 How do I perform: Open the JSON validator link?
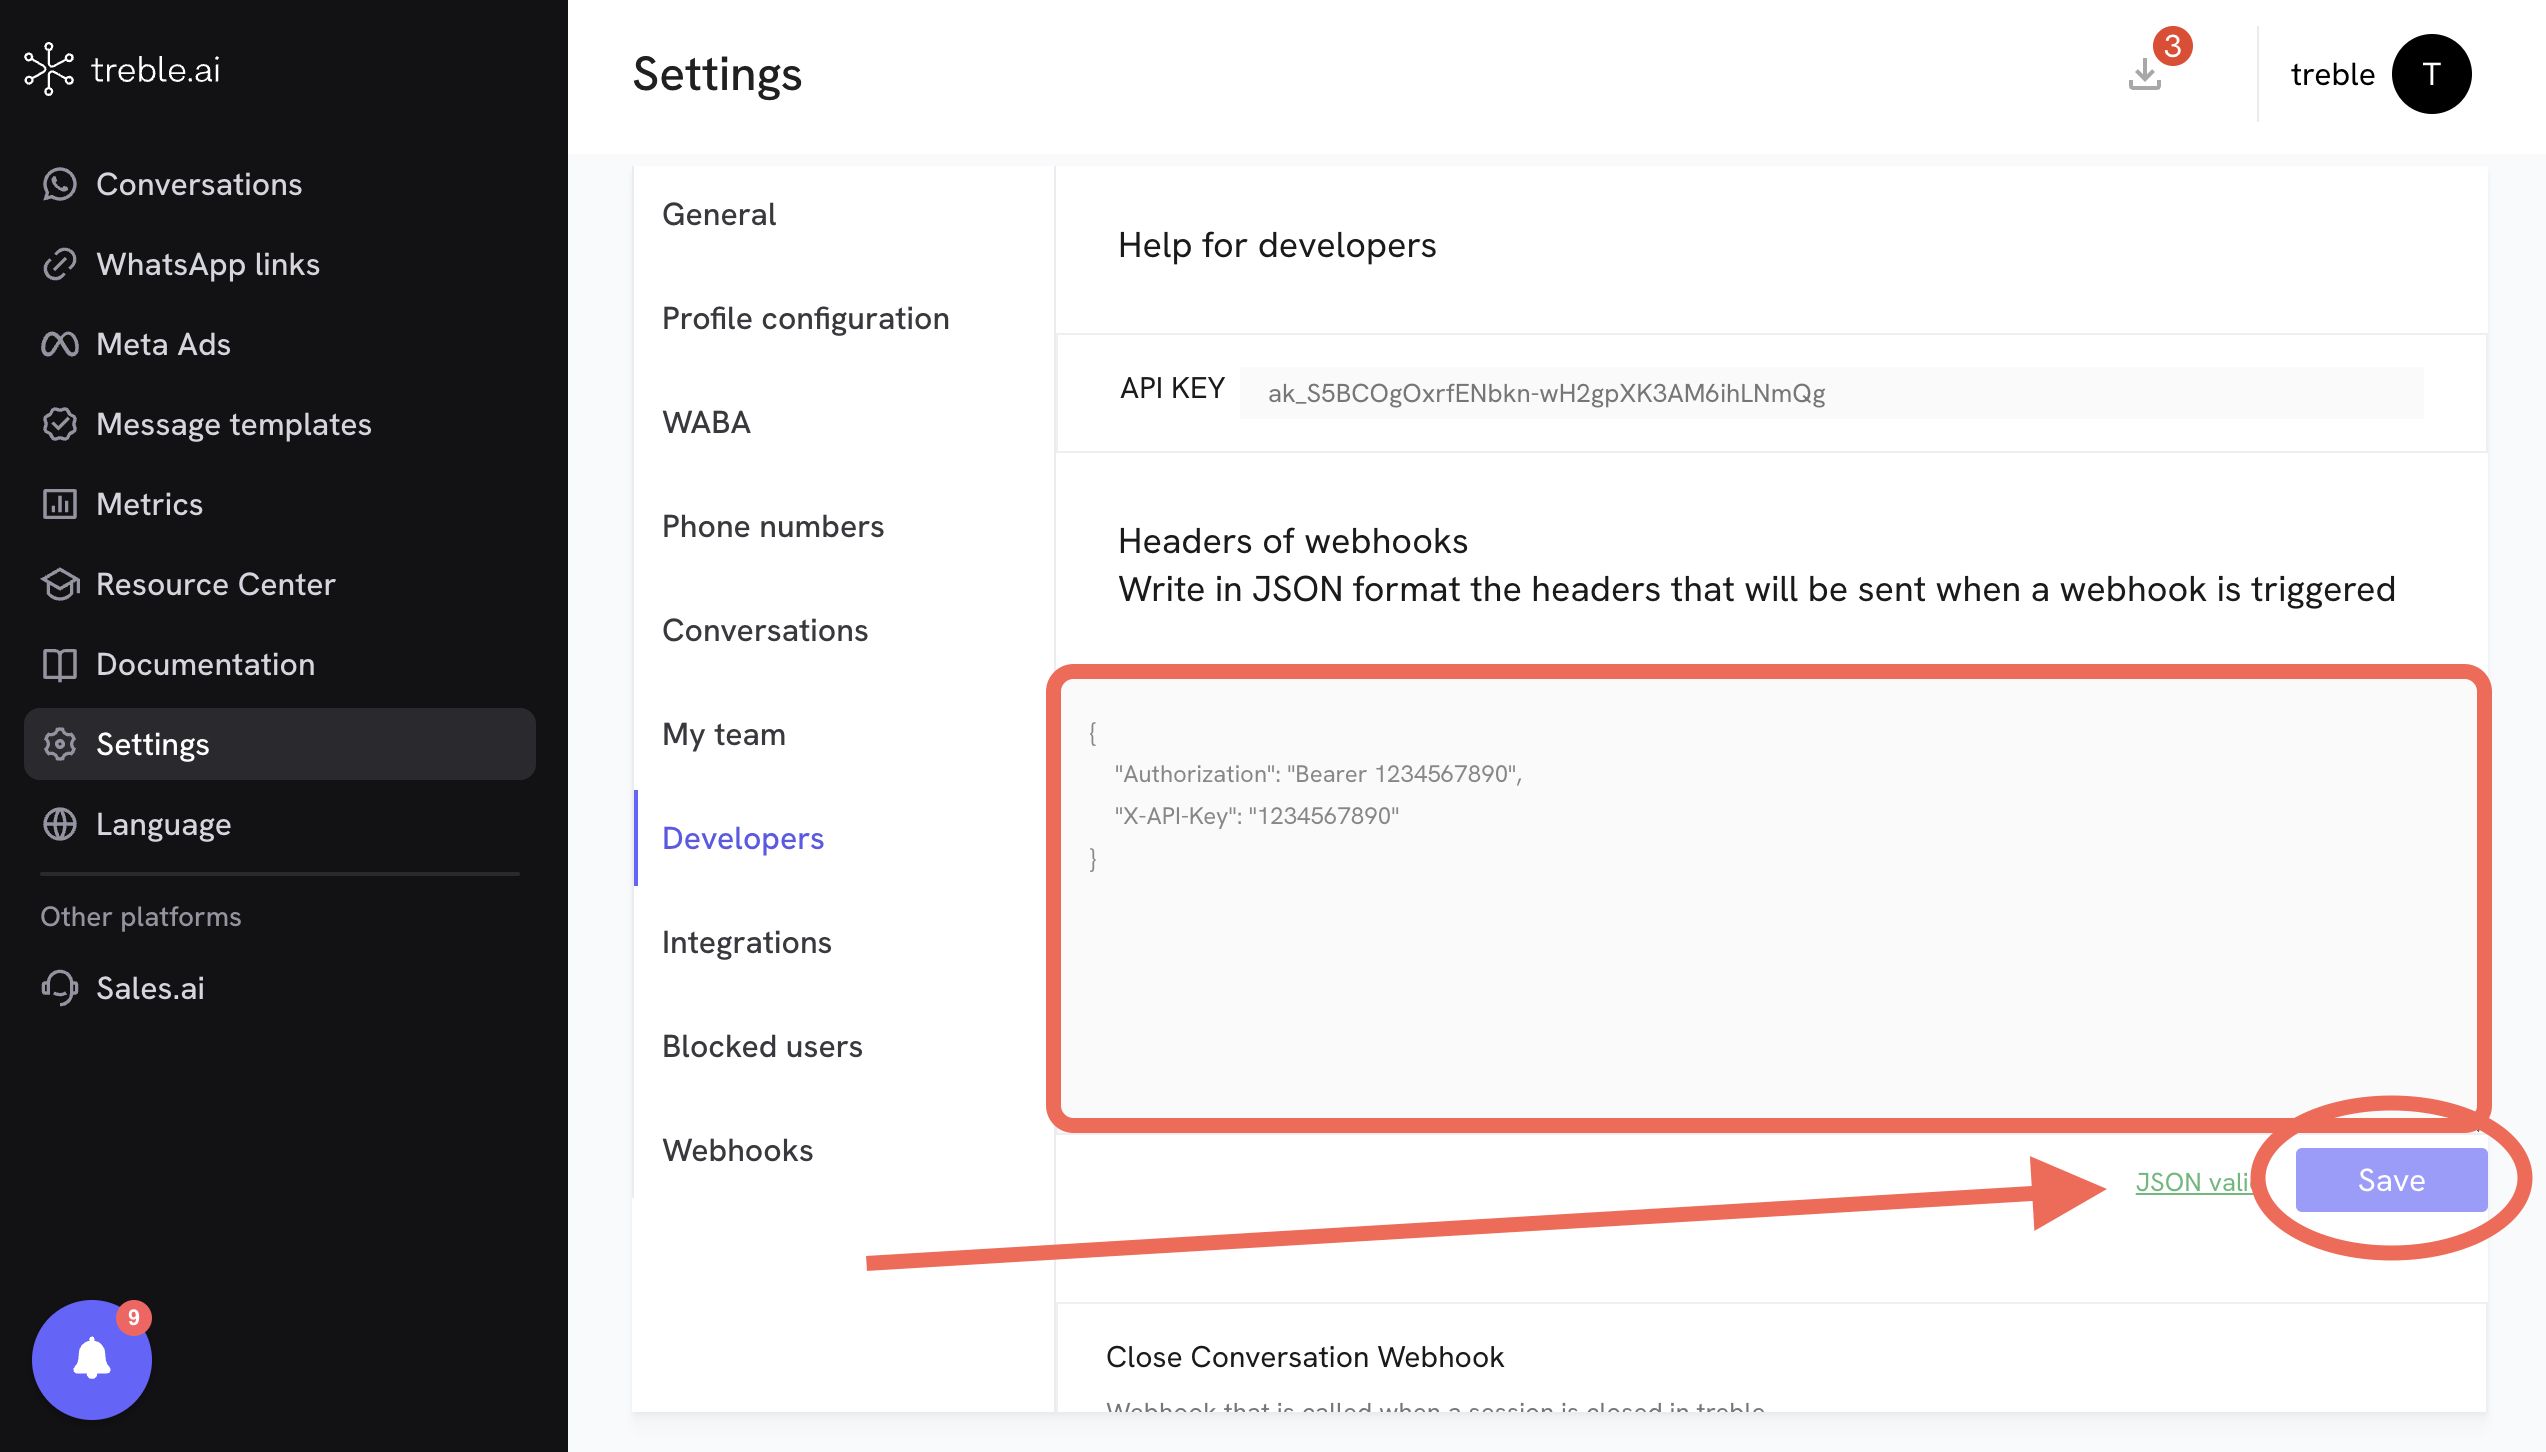click(2193, 1182)
